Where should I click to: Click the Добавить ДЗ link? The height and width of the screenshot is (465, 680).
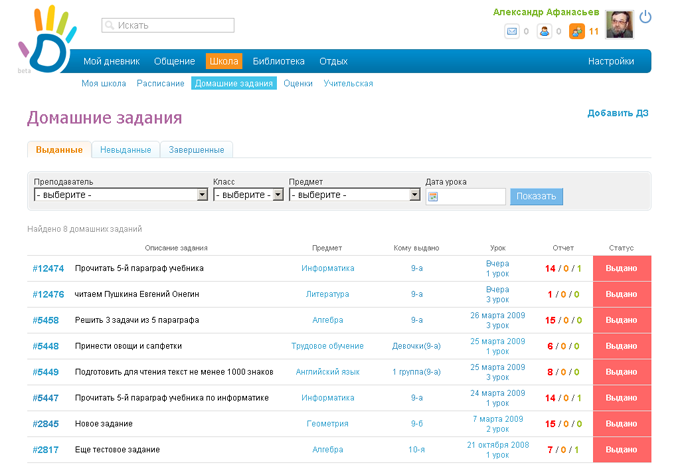(x=617, y=113)
